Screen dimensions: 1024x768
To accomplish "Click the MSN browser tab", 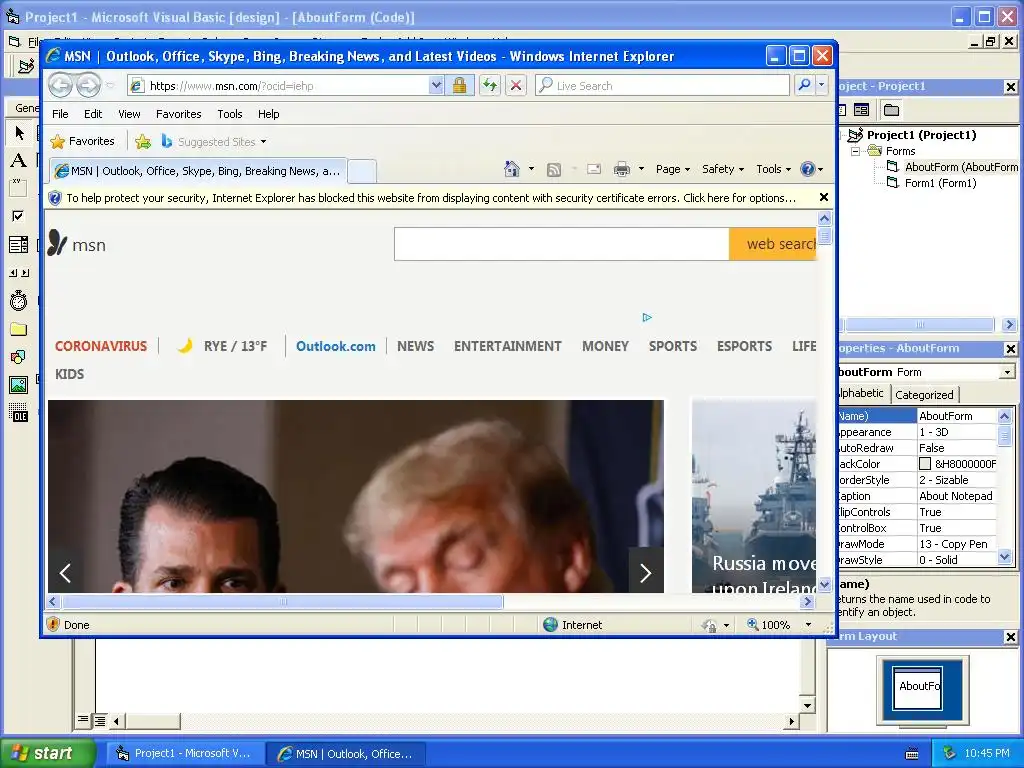I will 198,171.
